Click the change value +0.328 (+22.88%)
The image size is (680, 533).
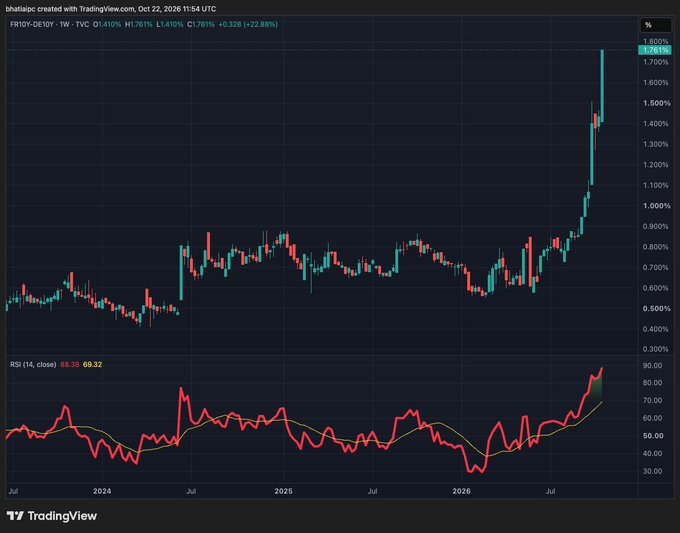(248, 25)
